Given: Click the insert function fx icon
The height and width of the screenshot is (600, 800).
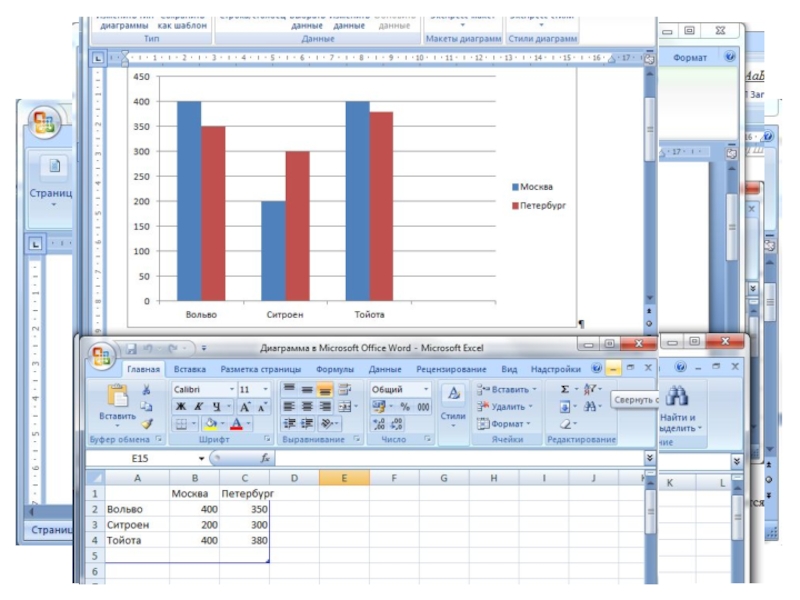Looking at the screenshot, I should 265,457.
